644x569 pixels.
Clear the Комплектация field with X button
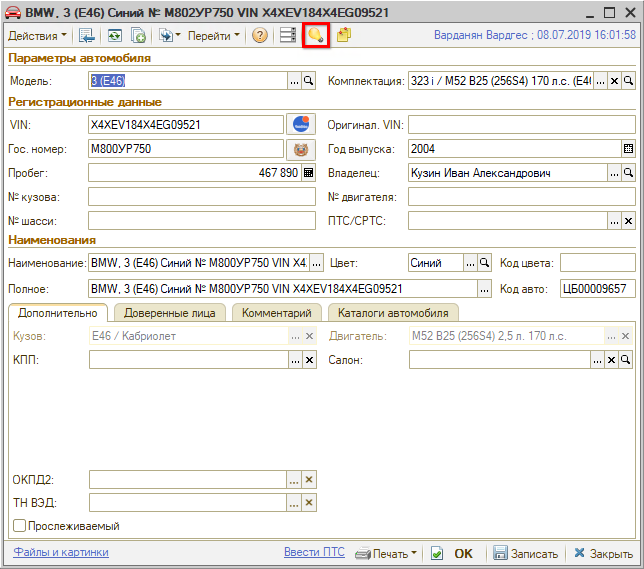[614, 81]
